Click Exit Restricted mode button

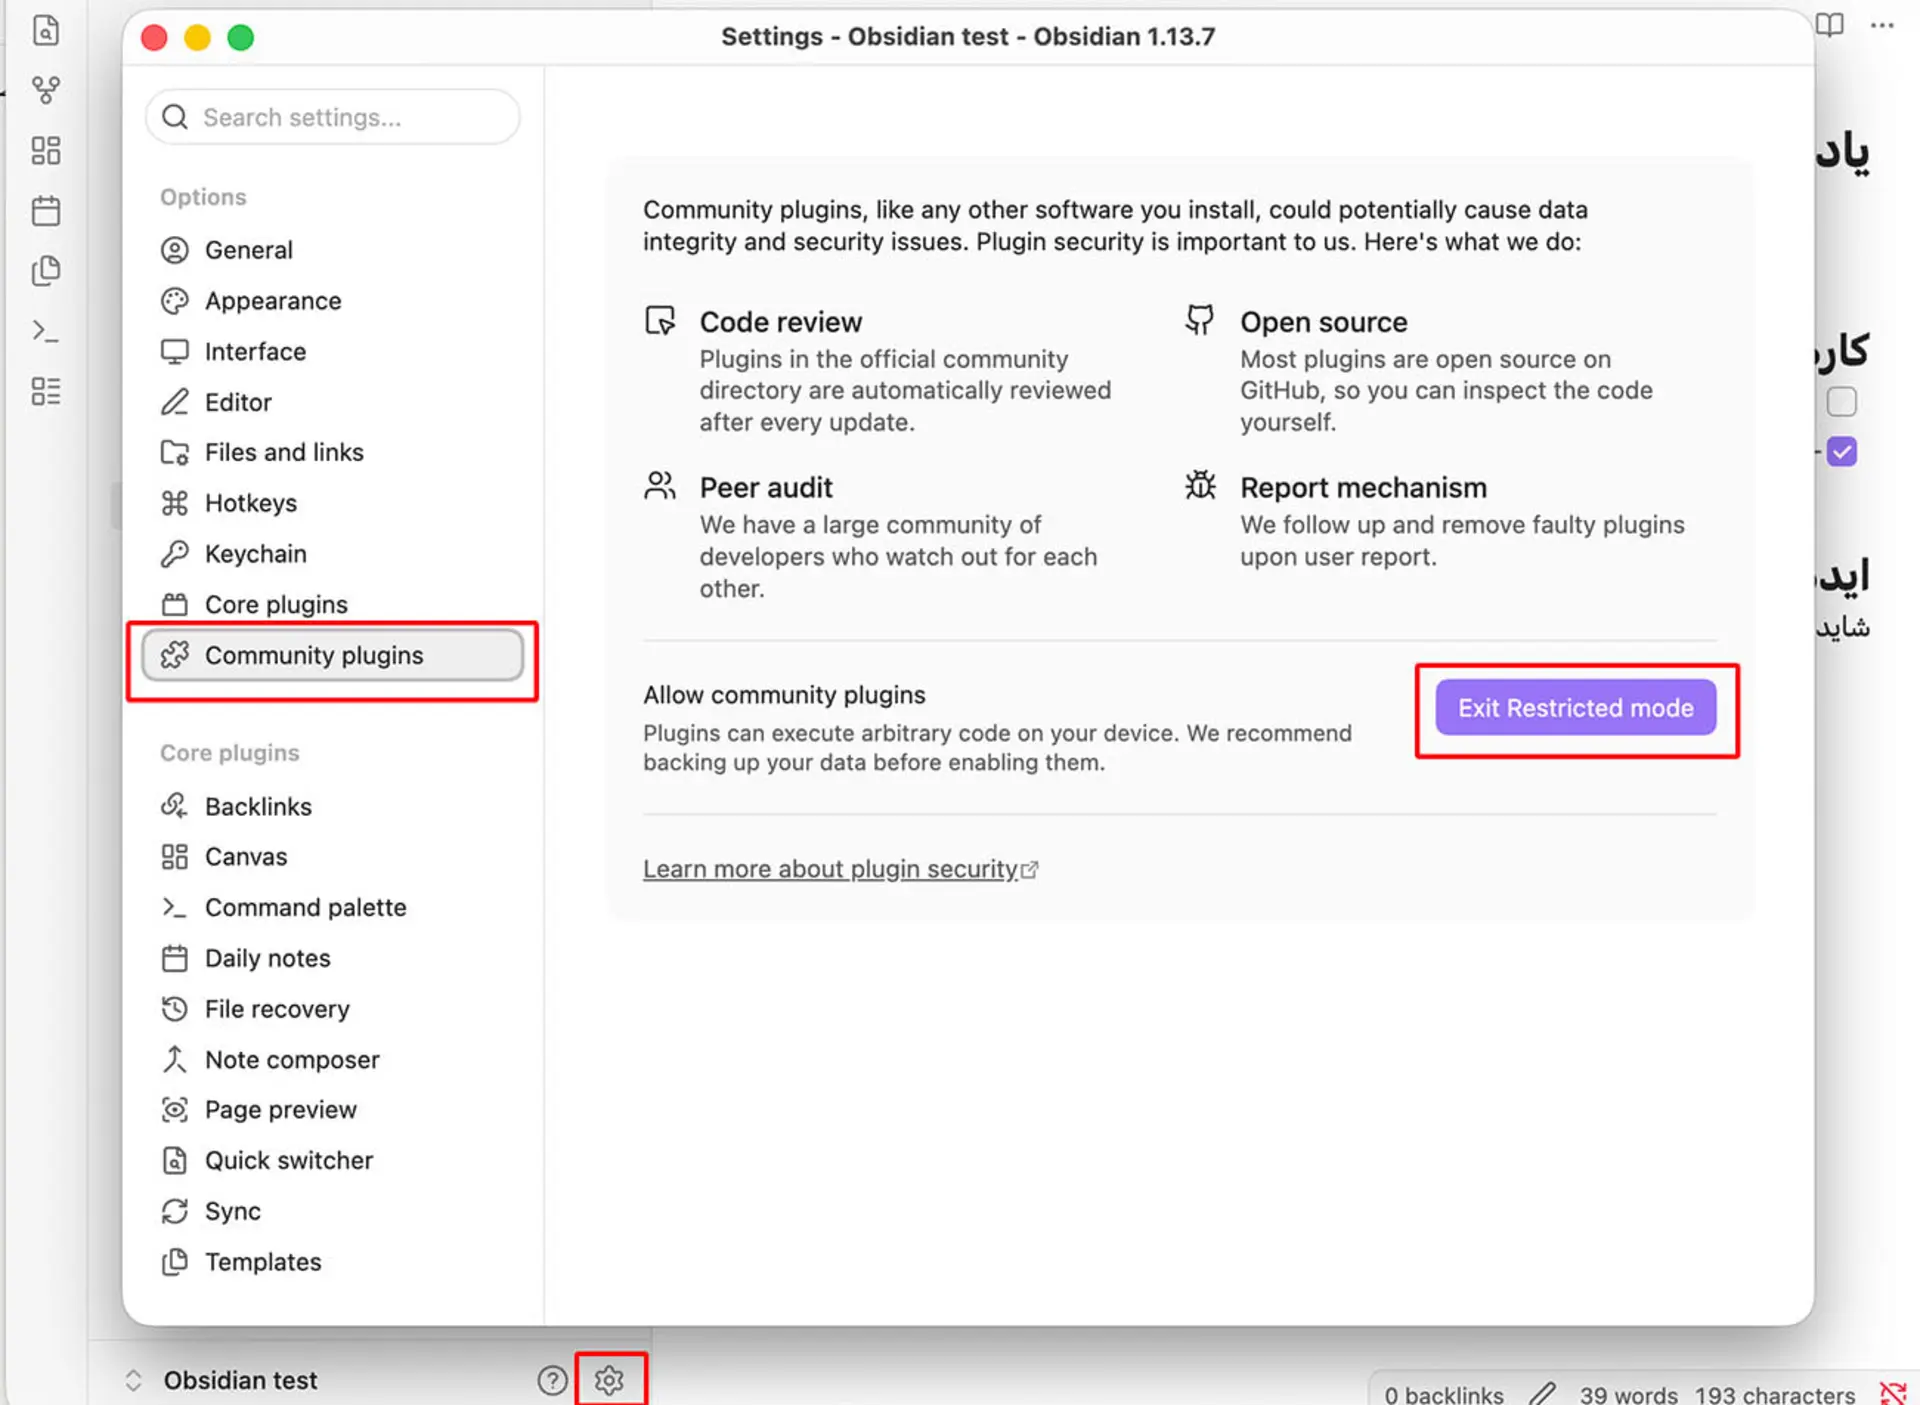click(1576, 708)
